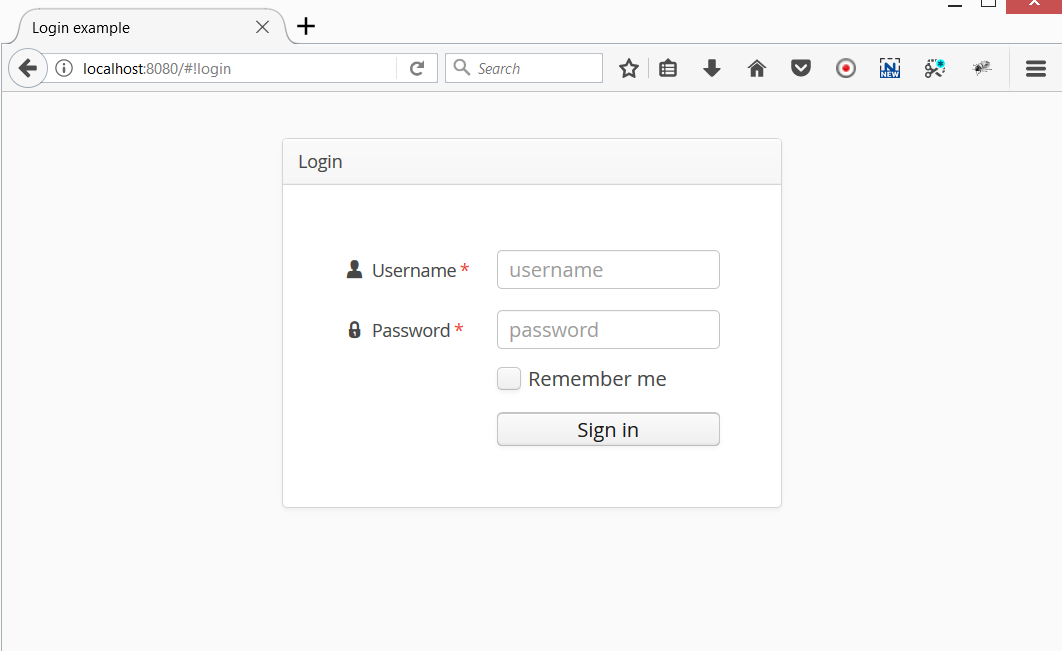Enable the Remember me checkbox
The width and height of the screenshot is (1062, 651).
point(509,379)
